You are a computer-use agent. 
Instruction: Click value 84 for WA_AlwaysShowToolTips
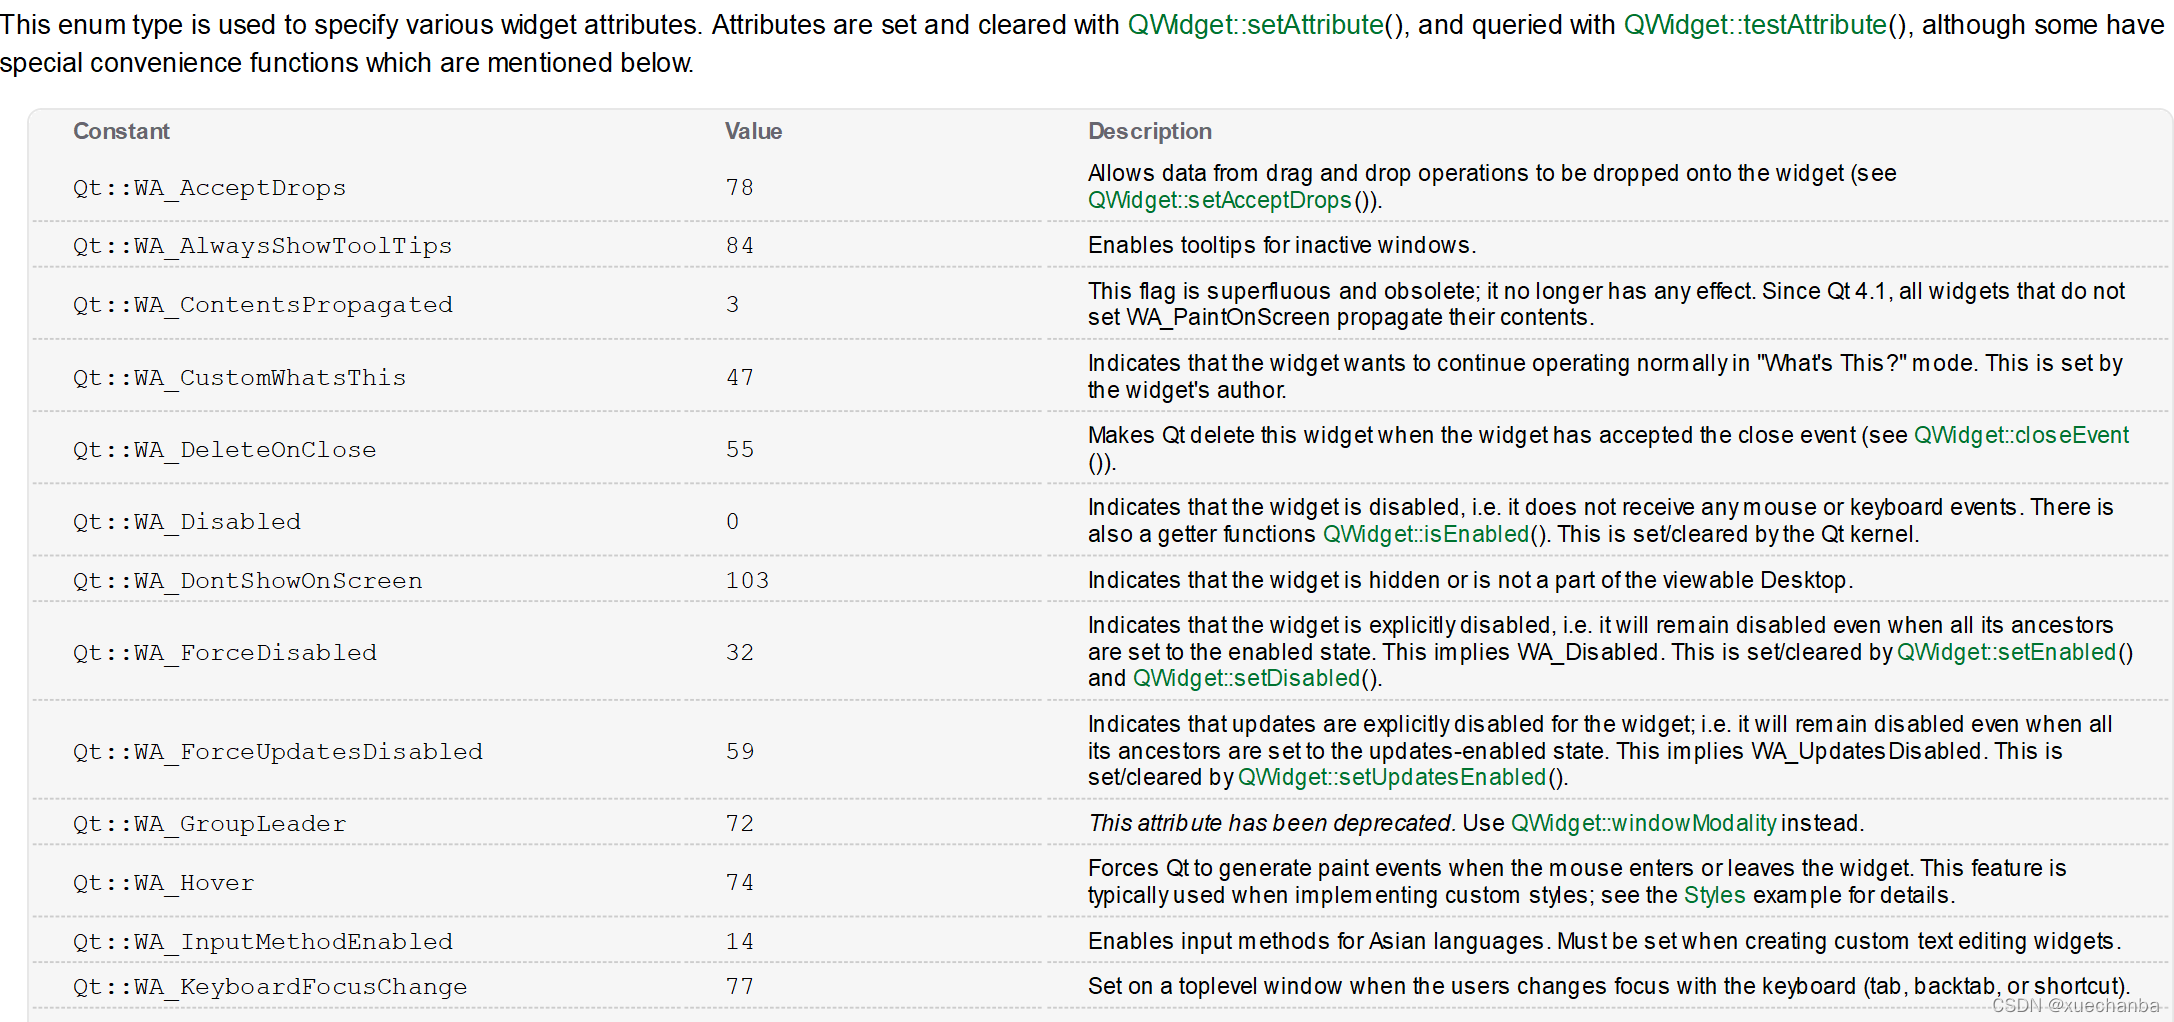pyautogui.click(x=740, y=246)
